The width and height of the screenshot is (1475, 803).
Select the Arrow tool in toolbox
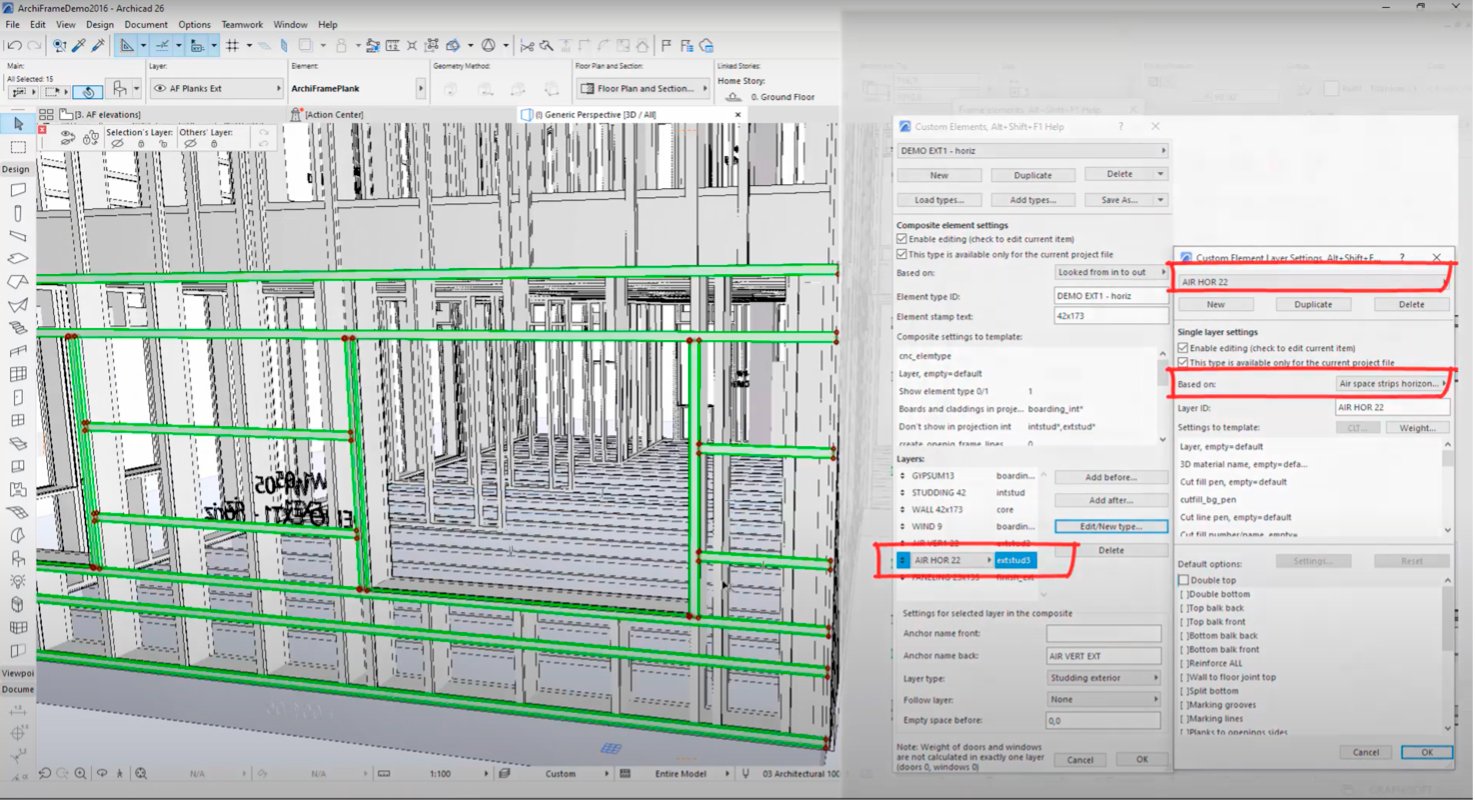tap(17, 124)
